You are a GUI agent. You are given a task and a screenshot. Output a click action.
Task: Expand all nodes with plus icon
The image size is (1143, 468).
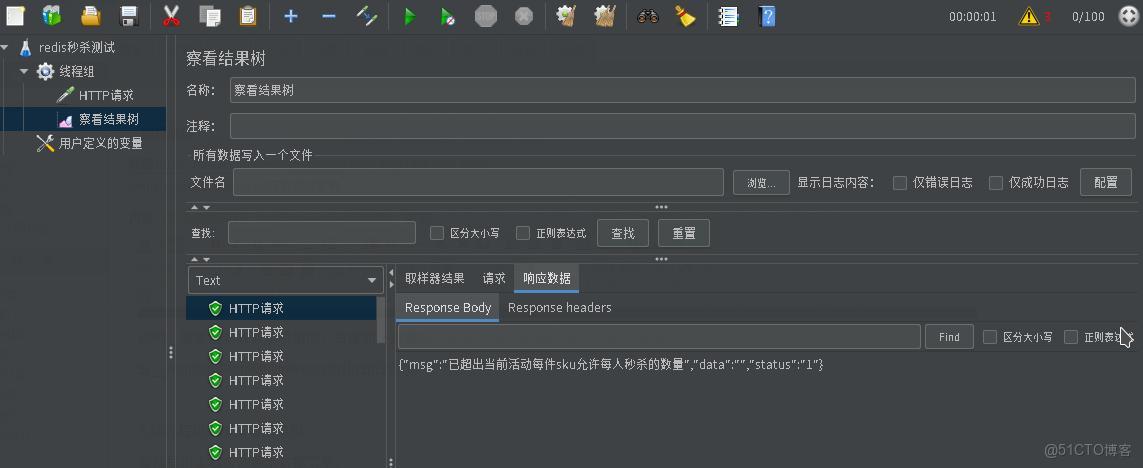[x=290, y=15]
